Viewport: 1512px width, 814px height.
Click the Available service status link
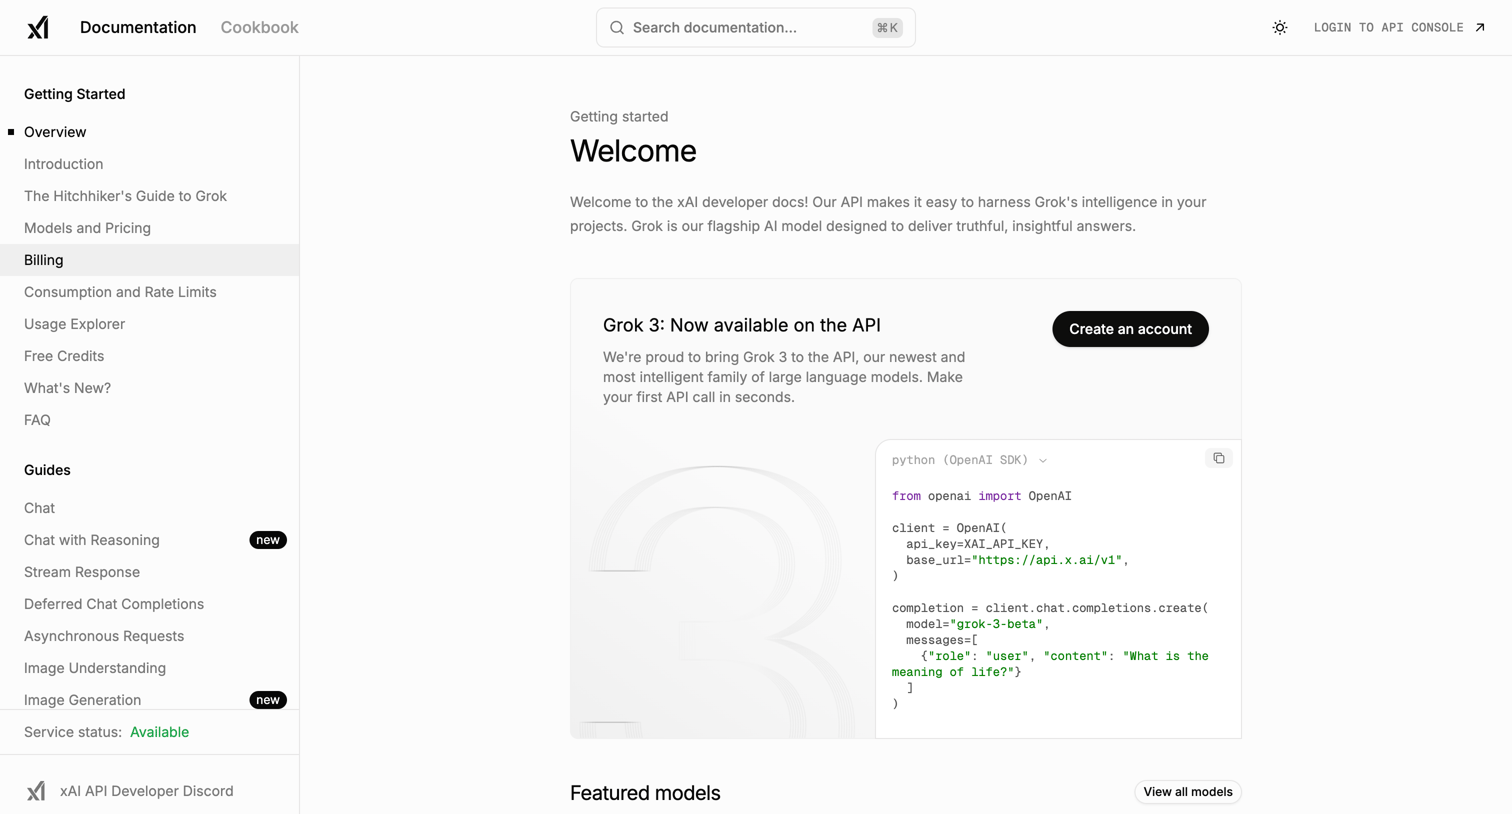tap(159, 732)
